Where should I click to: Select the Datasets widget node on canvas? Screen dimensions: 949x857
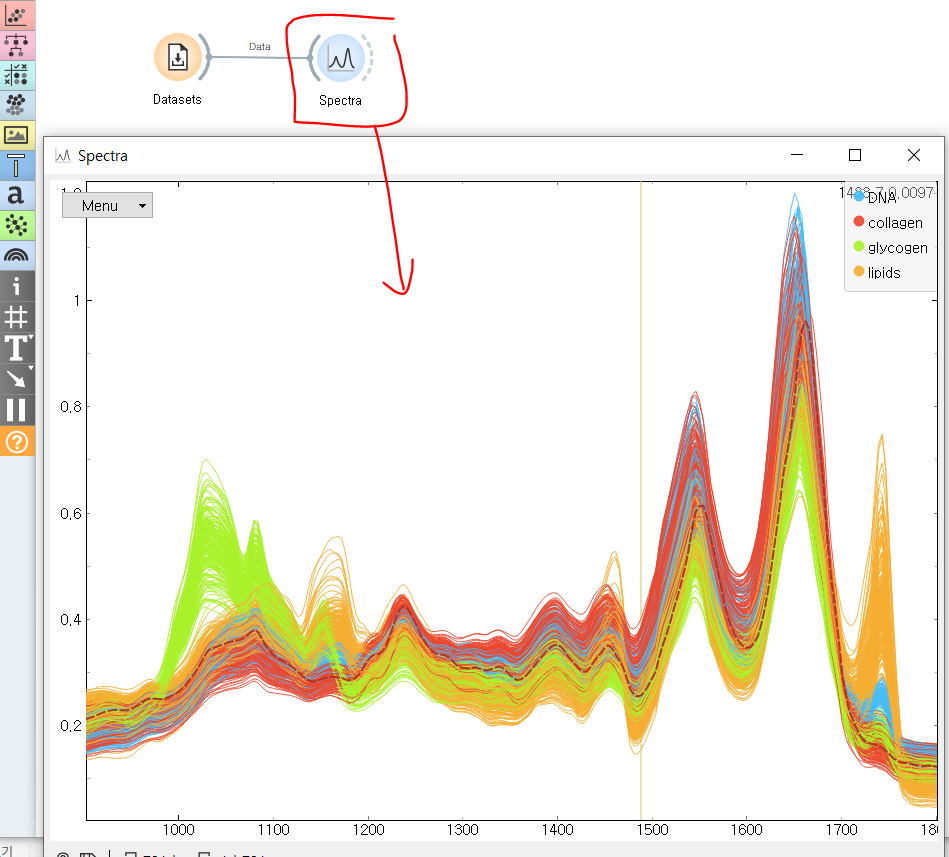[x=177, y=57]
